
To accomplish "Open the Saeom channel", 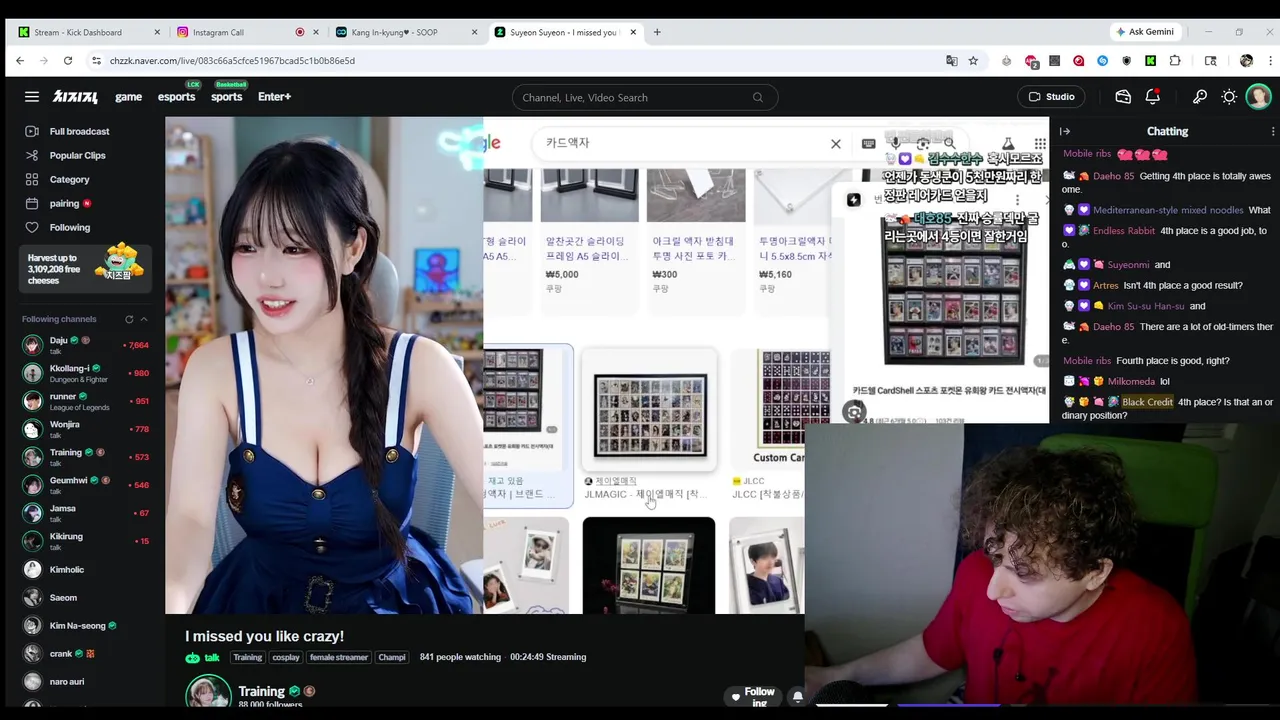I will (86, 597).
